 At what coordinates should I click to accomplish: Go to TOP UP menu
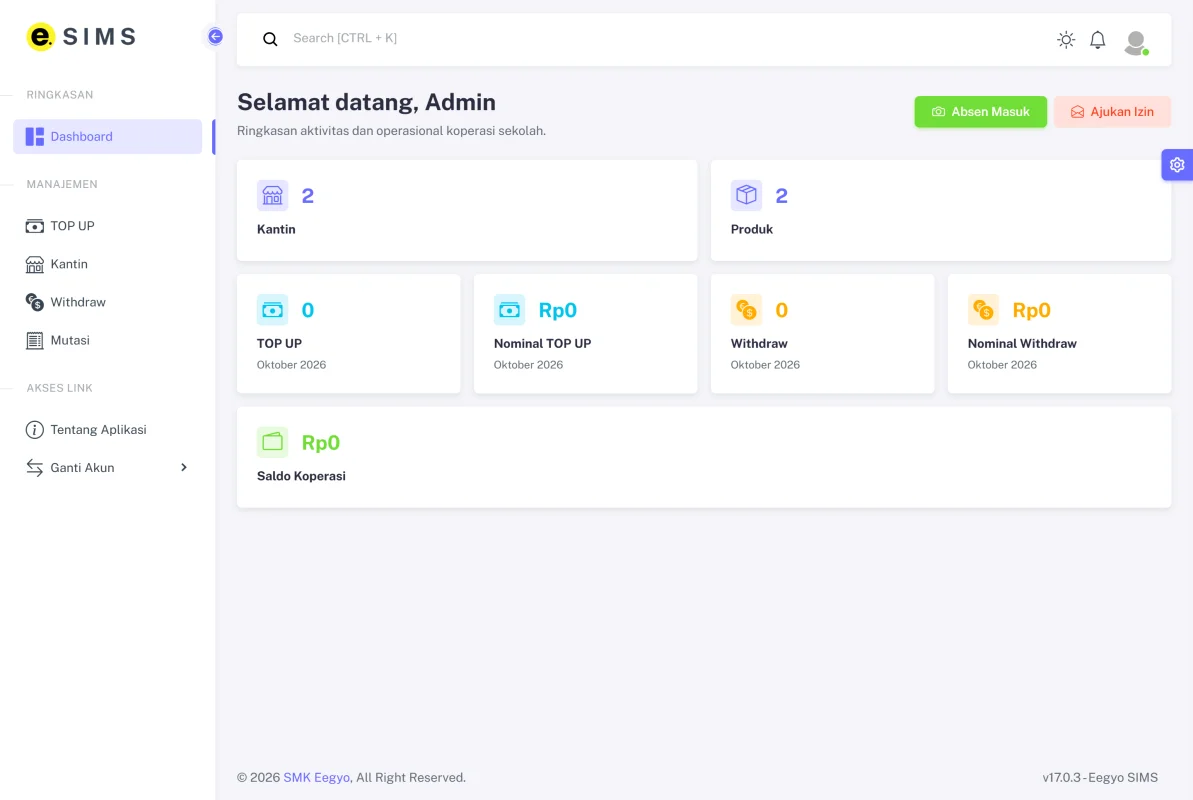point(107,226)
